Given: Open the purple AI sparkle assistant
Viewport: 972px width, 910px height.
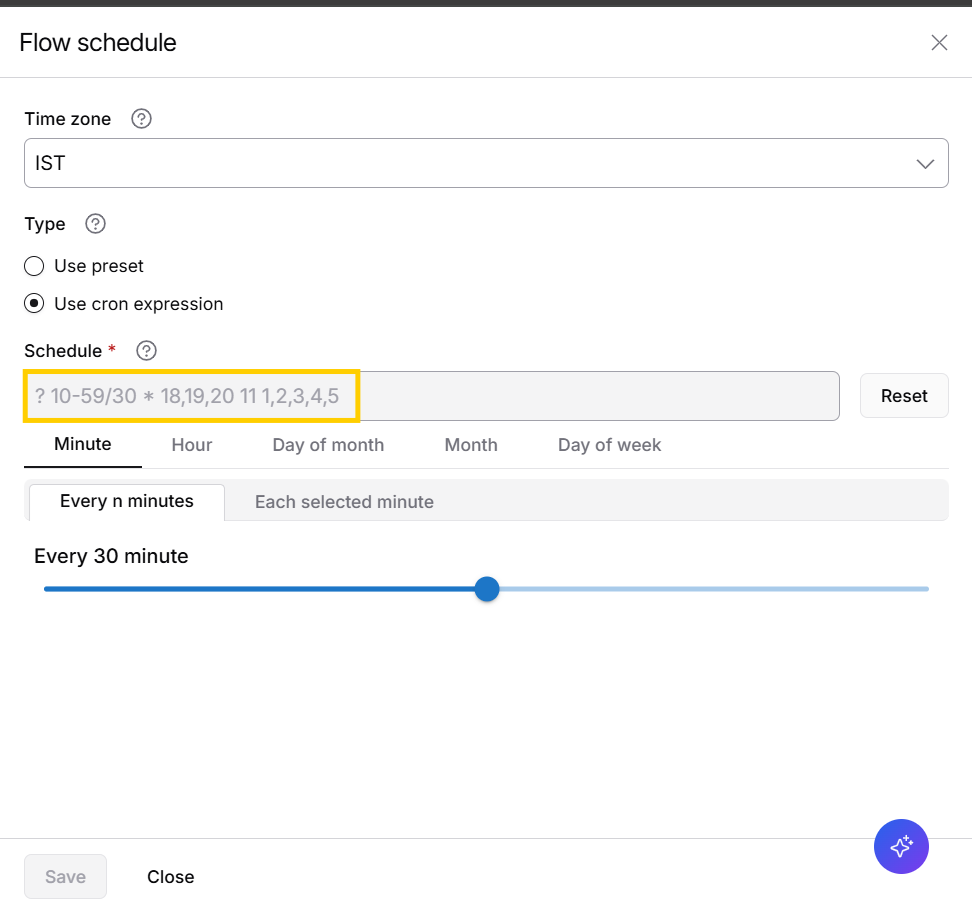Looking at the screenshot, I should point(901,847).
